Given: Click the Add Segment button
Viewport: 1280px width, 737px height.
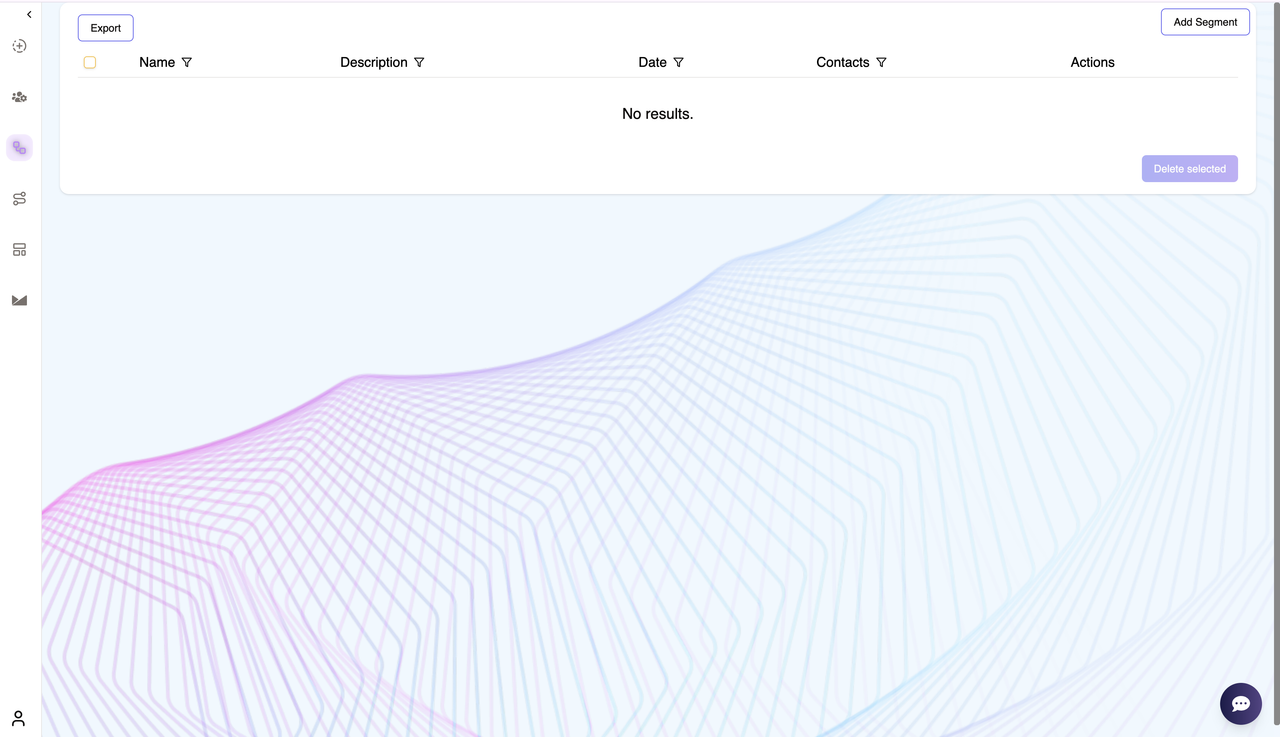Looking at the screenshot, I should (1205, 22).
